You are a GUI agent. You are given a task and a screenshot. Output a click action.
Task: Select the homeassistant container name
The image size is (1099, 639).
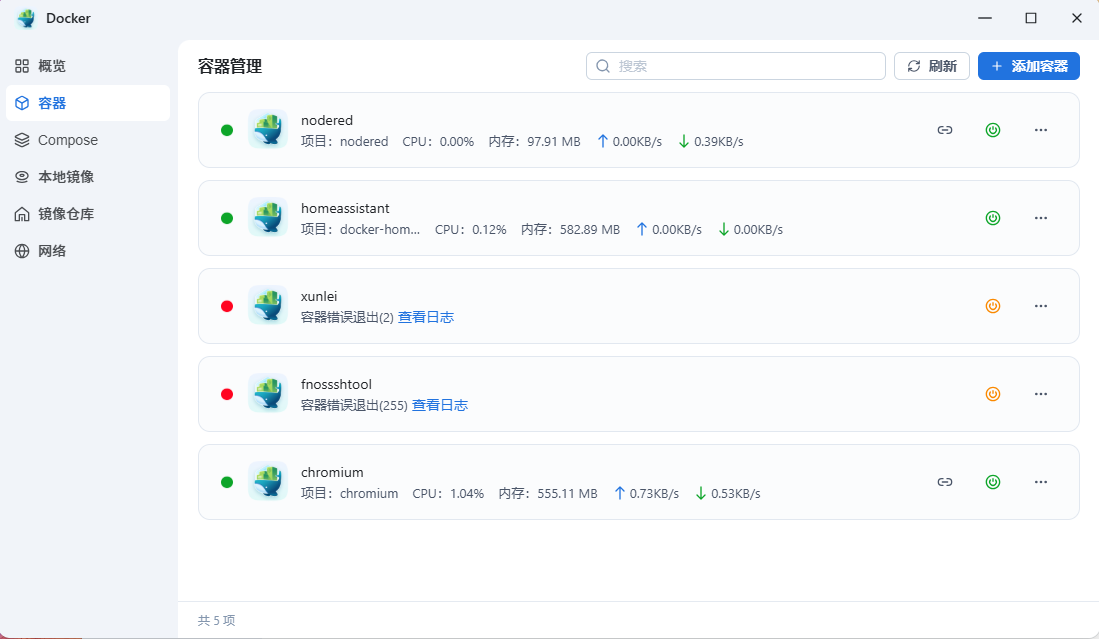coord(345,208)
